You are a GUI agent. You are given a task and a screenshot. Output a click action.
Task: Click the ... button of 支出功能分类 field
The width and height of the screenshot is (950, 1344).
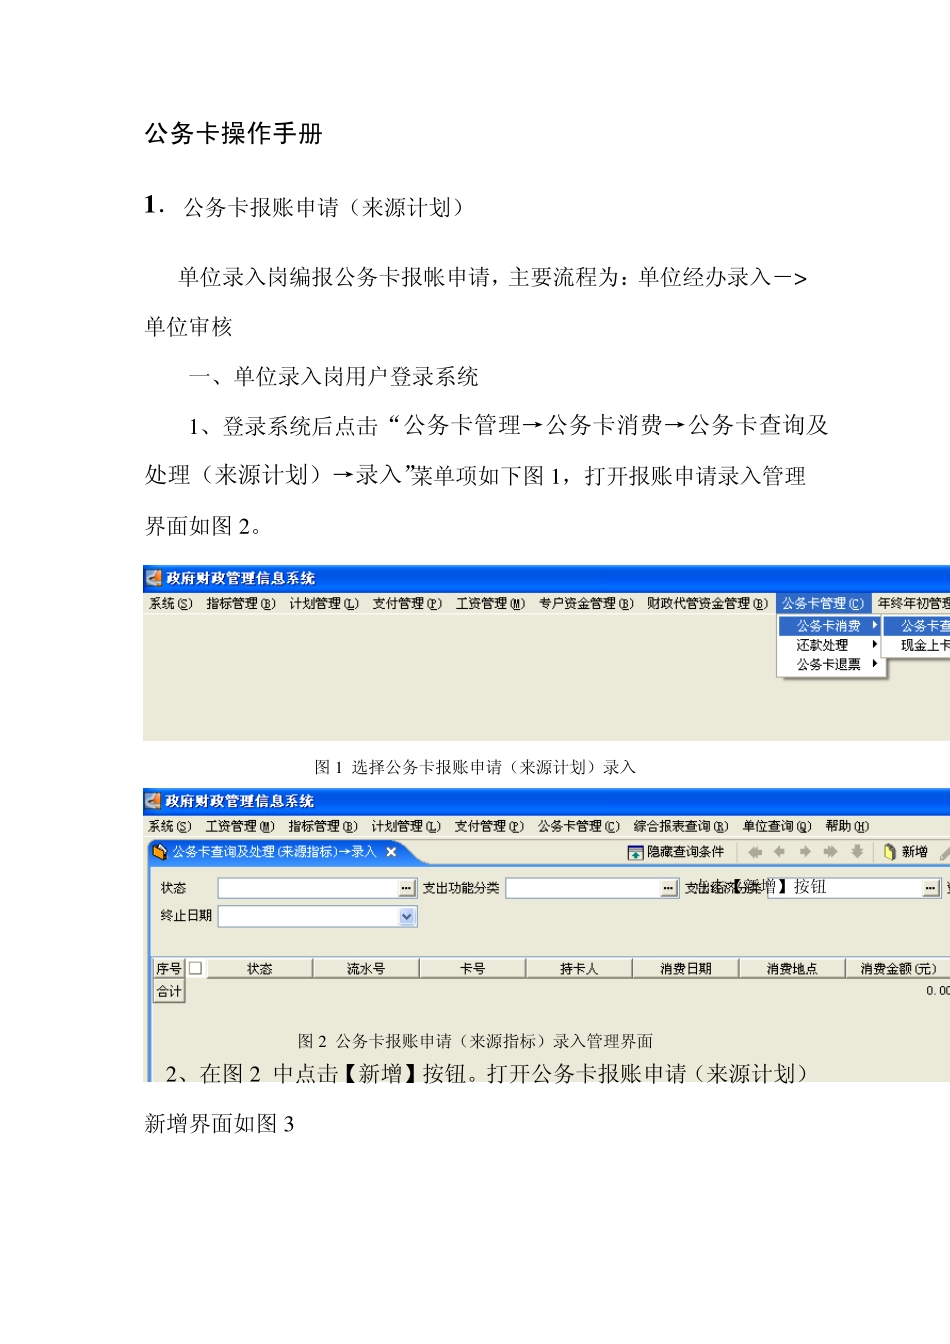[669, 888]
